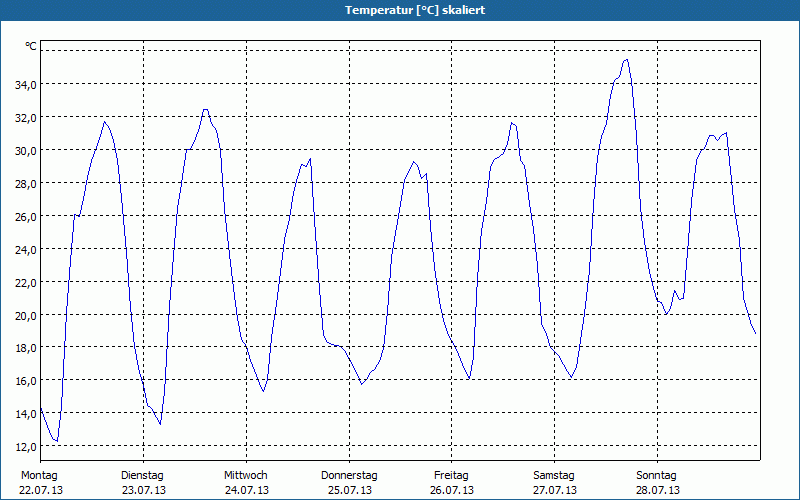Click Saturday's highest temperature peak on the curve
The height and width of the screenshot is (500, 800).
[627, 60]
